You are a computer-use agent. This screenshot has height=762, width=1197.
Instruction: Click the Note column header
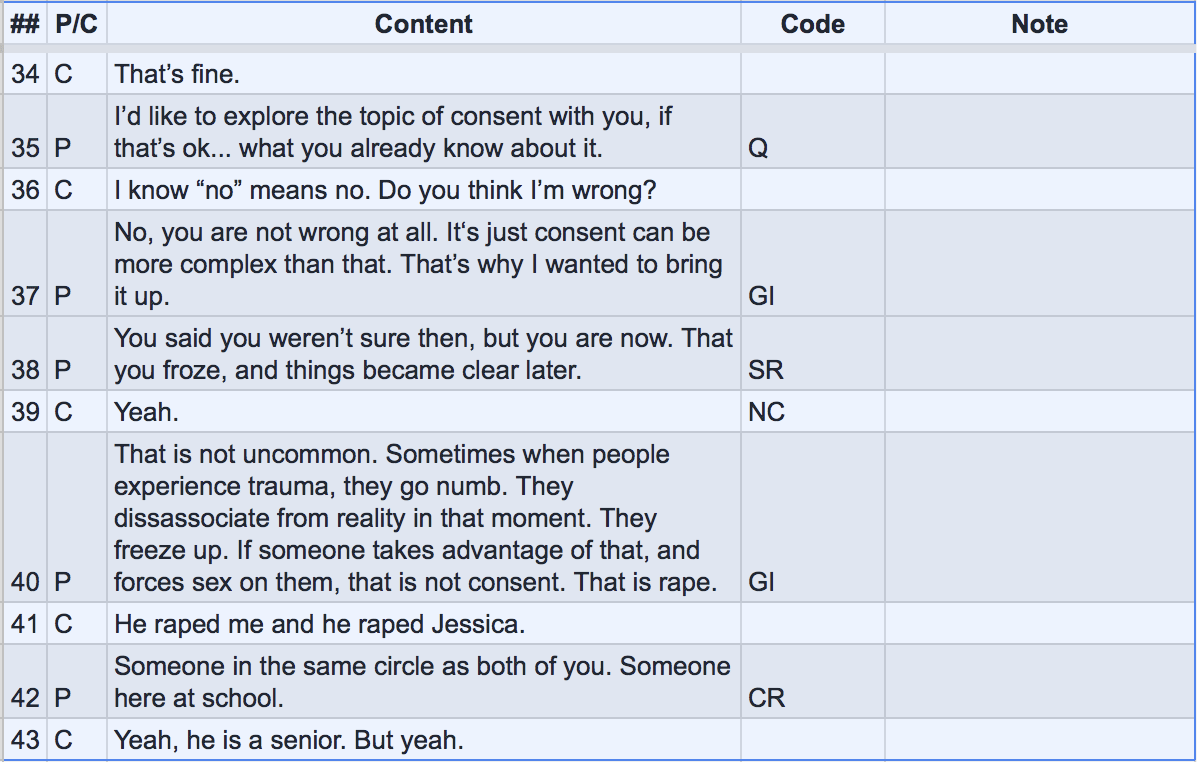pyautogui.click(x=1039, y=25)
